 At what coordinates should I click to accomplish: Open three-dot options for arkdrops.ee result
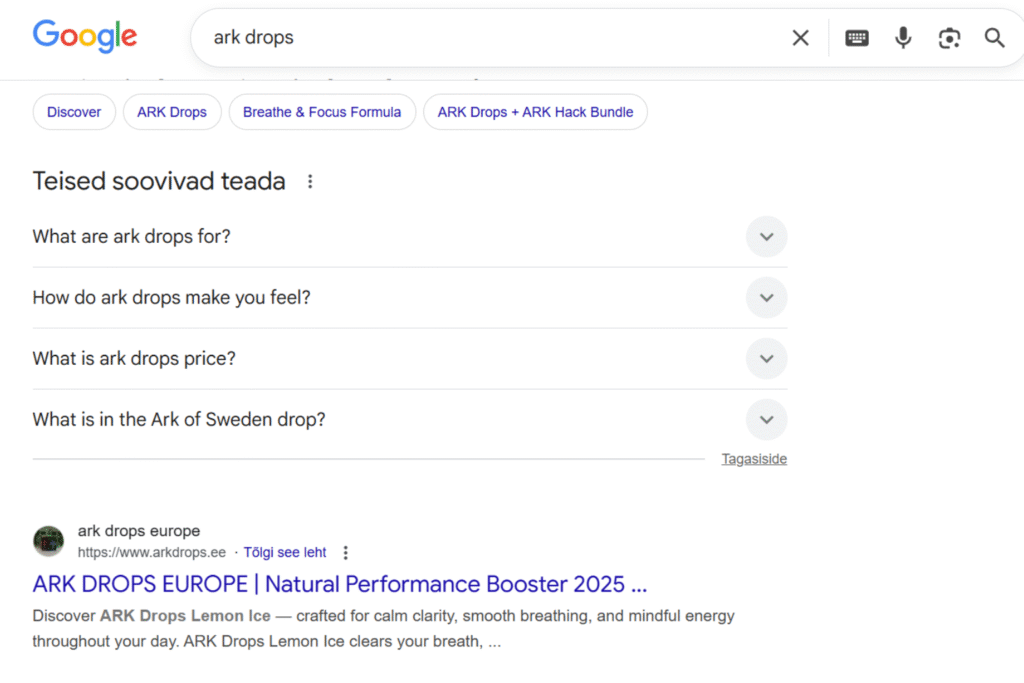pos(346,553)
